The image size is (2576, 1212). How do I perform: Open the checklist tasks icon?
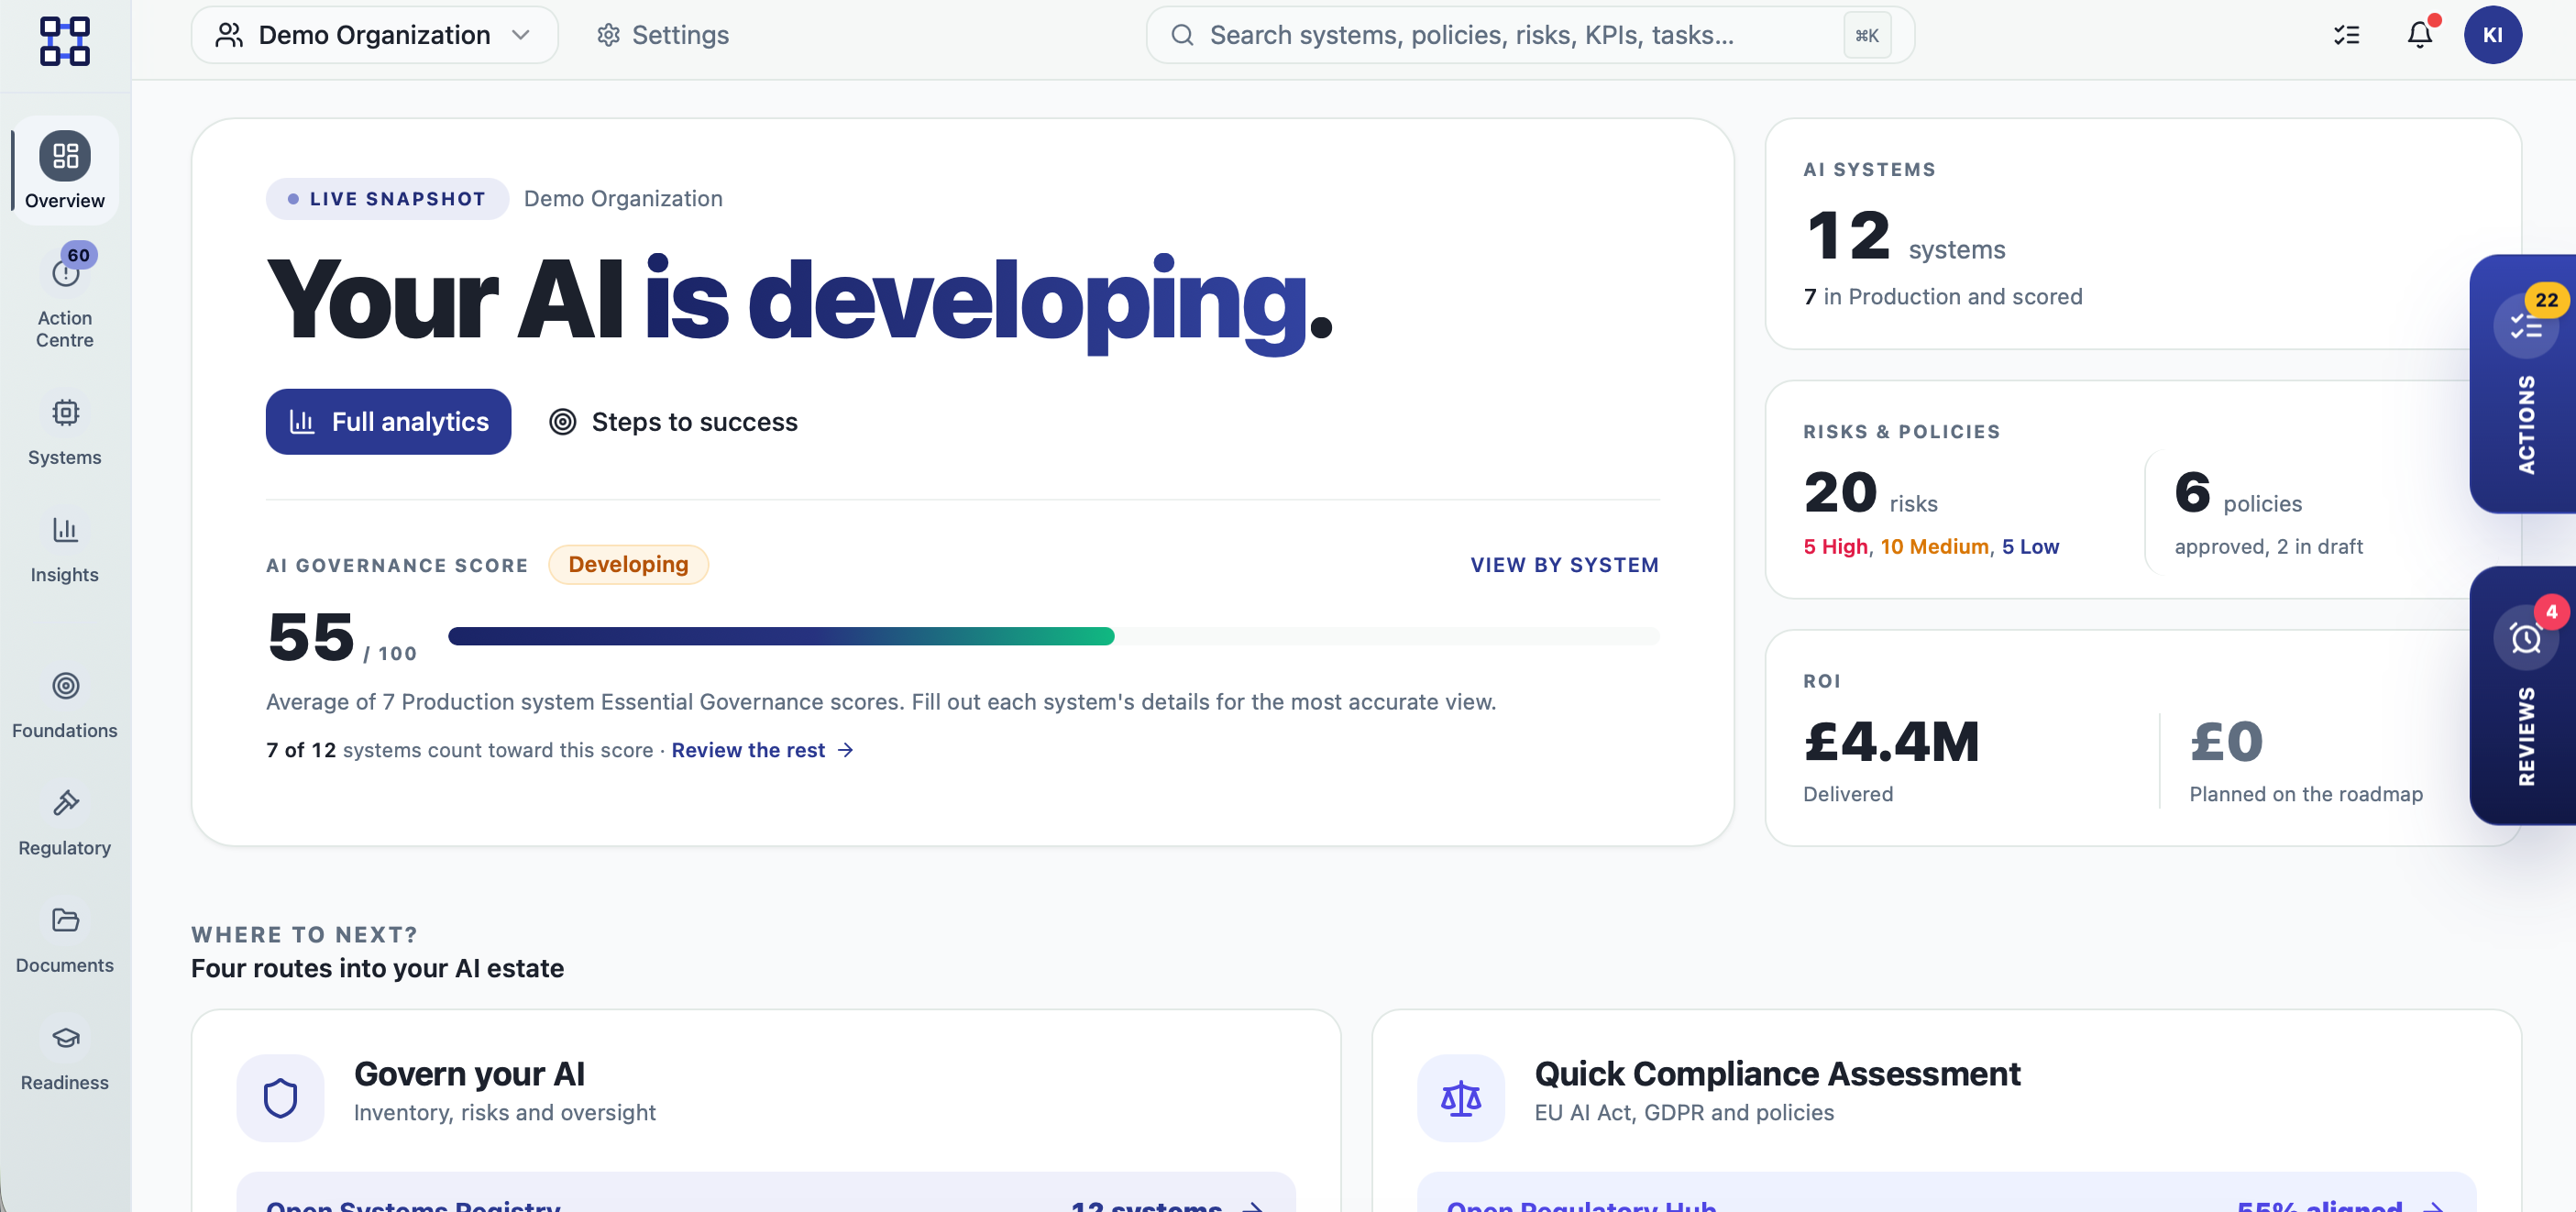2346,35
